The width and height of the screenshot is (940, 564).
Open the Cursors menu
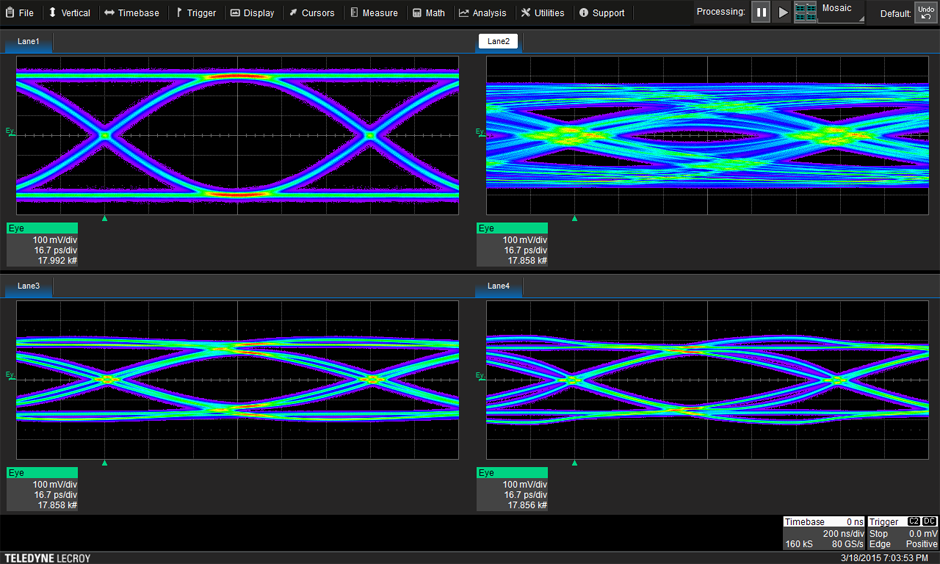click(x=311, y=13)
